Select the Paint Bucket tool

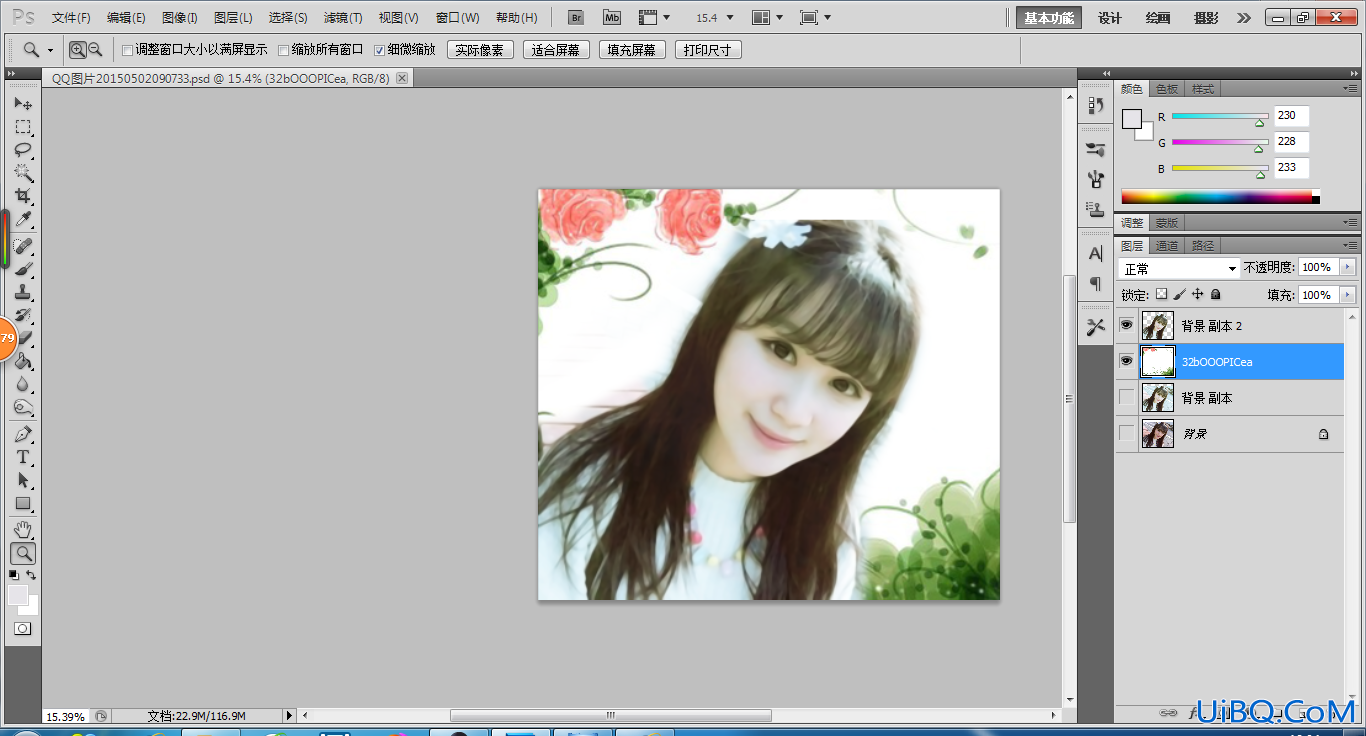23,361
